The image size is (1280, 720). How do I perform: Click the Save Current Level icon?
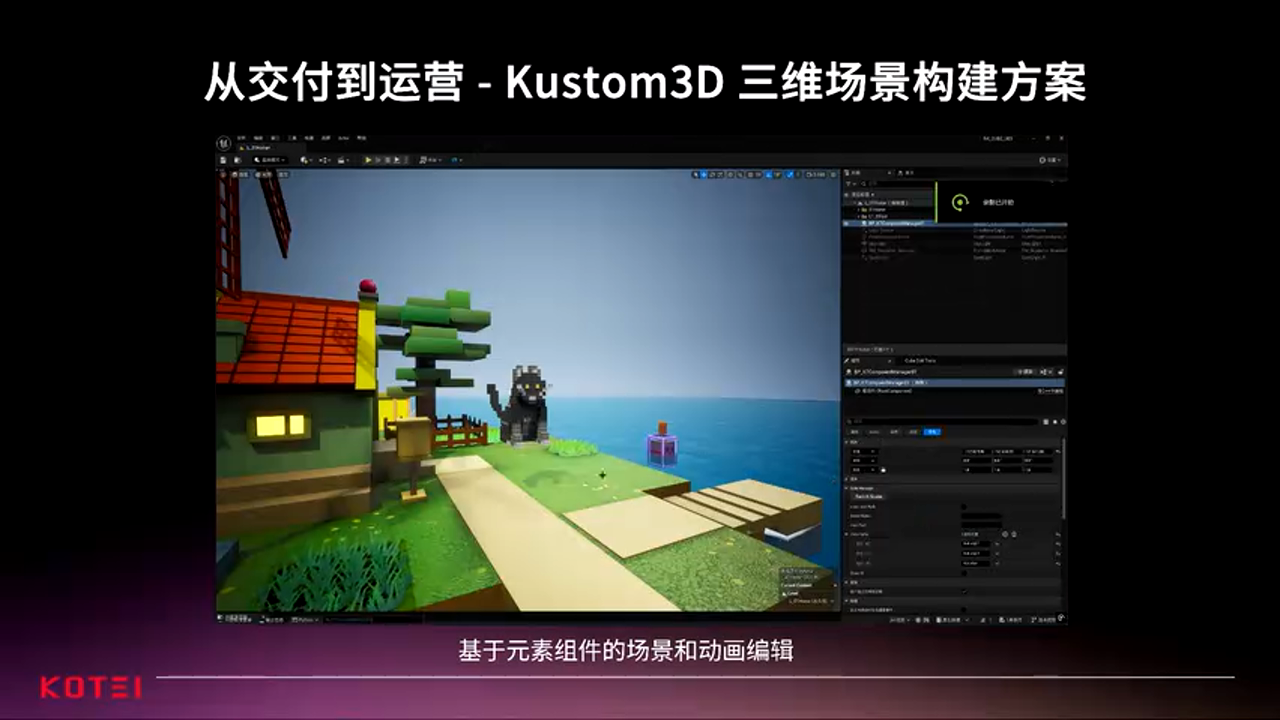223,160
